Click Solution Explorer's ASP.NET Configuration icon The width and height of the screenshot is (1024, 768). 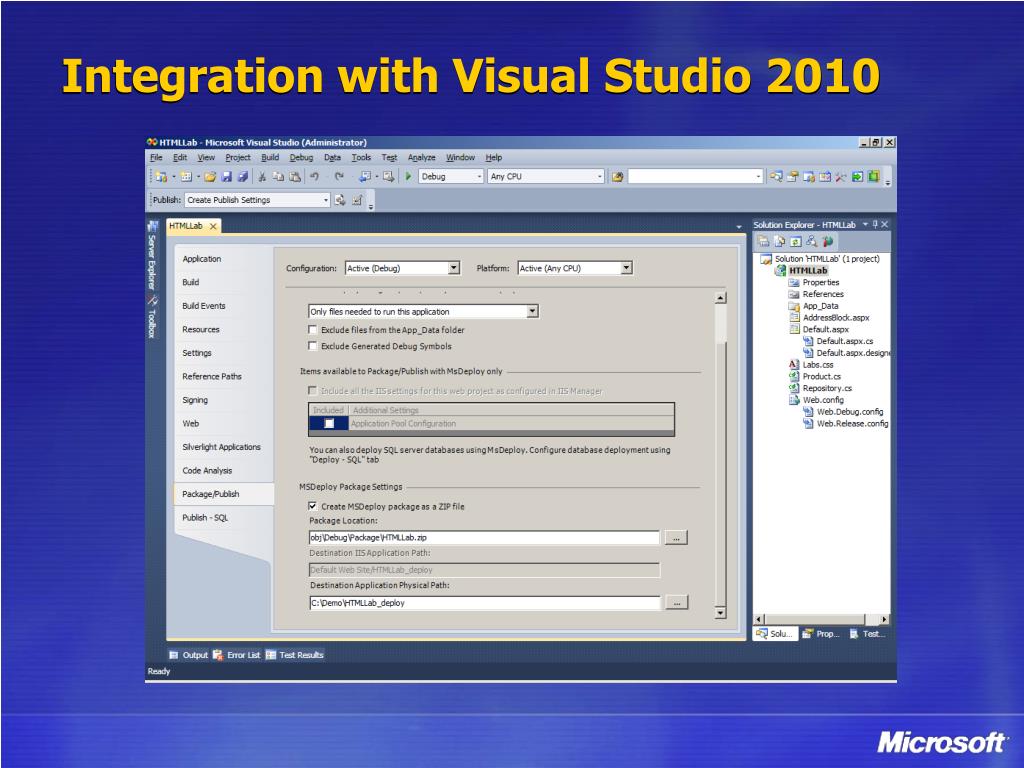click(x=827, y=242)
